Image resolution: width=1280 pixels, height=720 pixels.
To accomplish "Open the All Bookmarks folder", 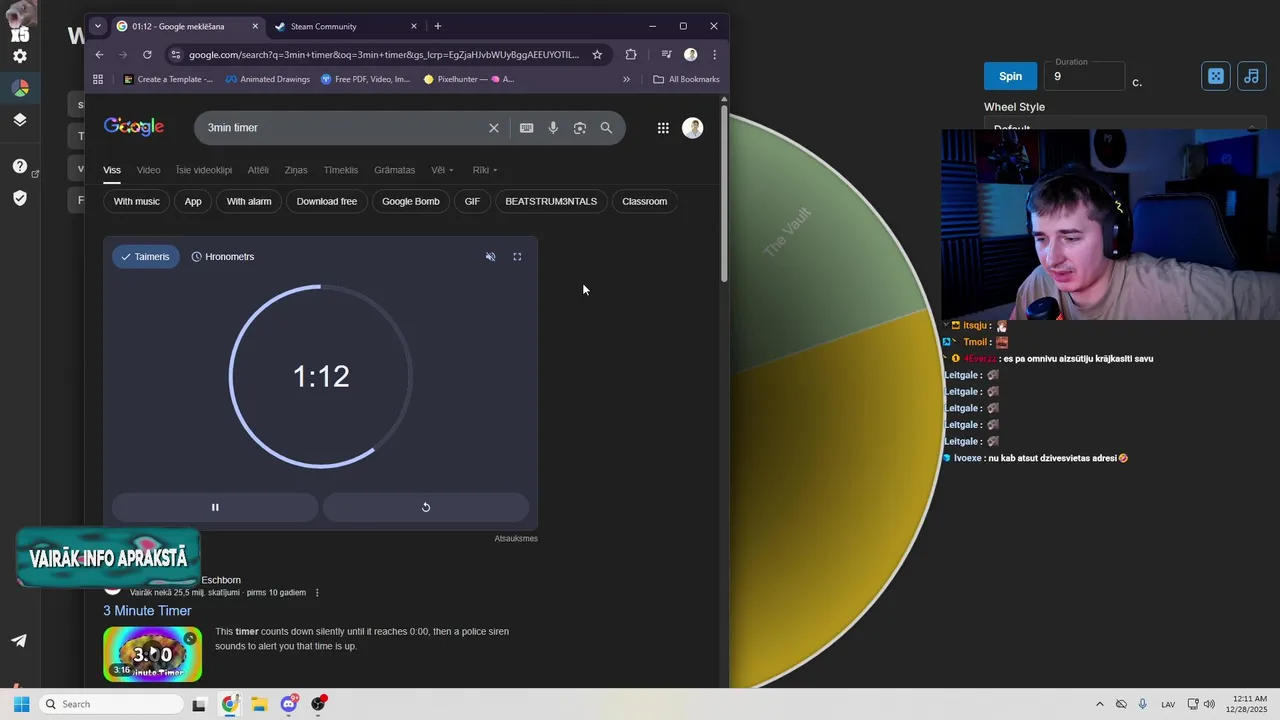I will click(x=686, y=79).
